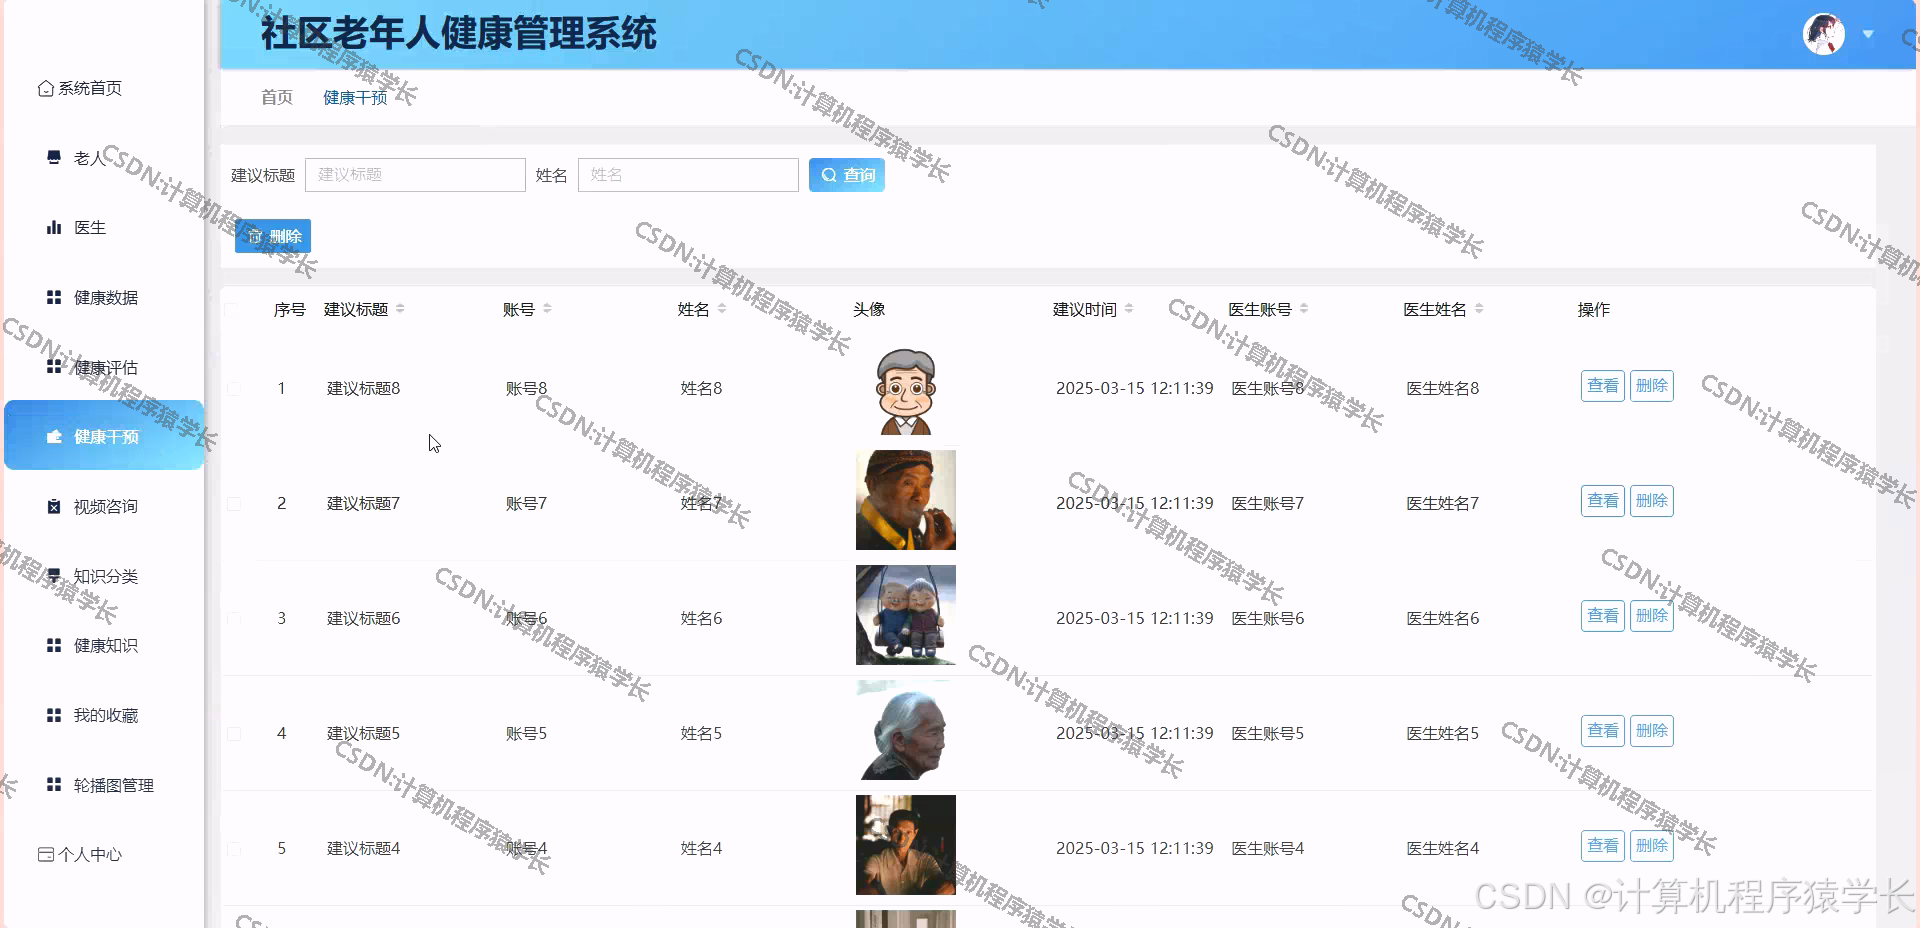1920x928 pixels.
Task: Sort the table by 建议时间
Action: coord(1129,309)
